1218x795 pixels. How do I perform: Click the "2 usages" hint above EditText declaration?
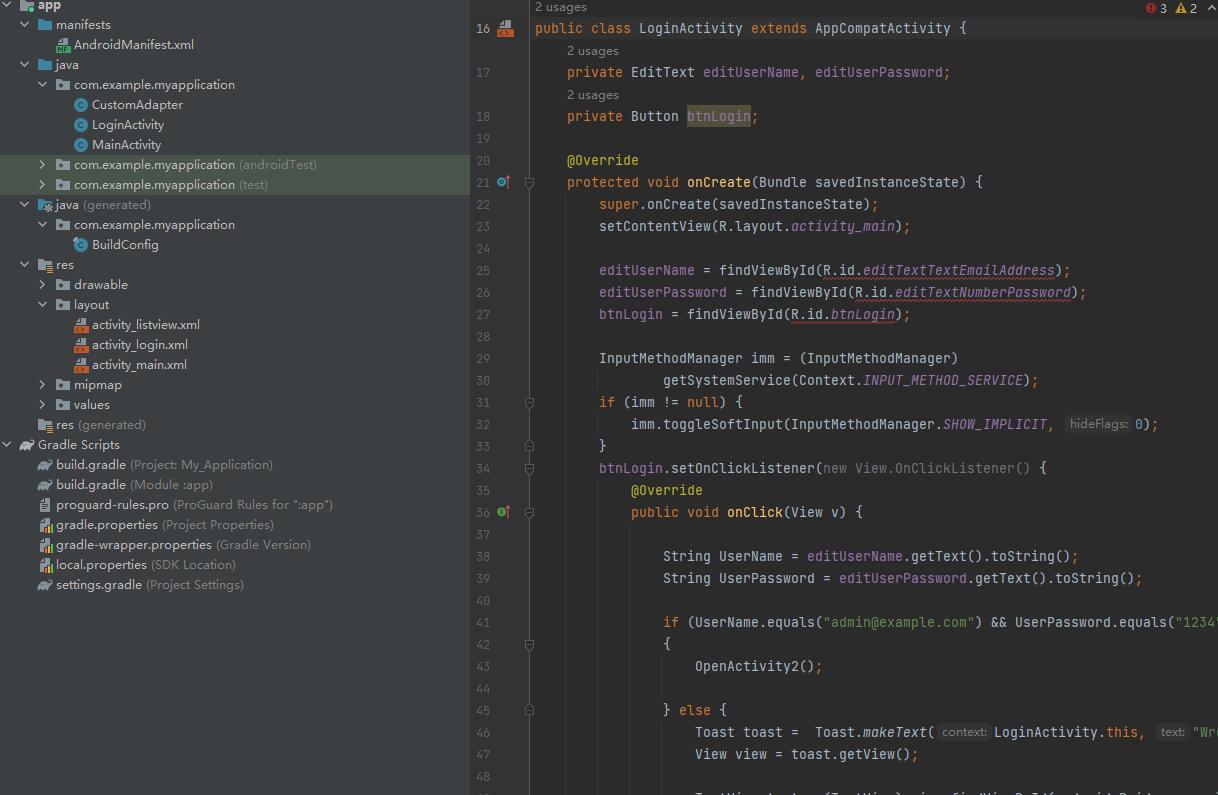click(x=592, y=51)
